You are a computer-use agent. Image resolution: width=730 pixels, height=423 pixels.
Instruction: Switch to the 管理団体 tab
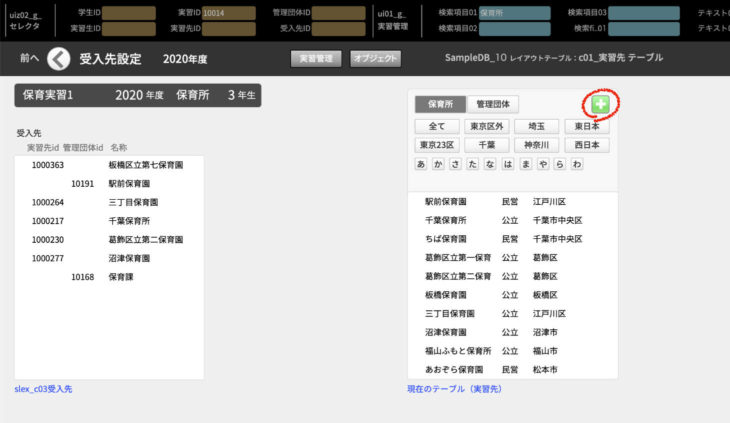tap(492, 104)
